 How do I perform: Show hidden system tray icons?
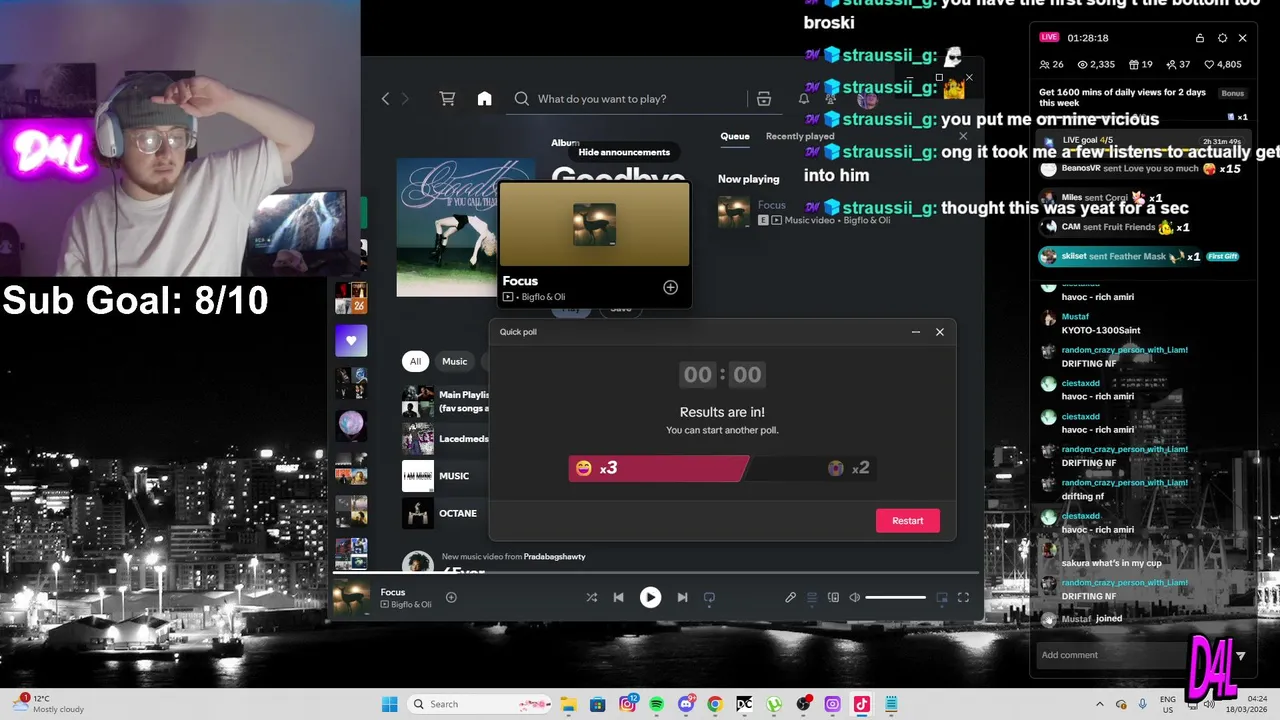click(x=1100, y=704)
